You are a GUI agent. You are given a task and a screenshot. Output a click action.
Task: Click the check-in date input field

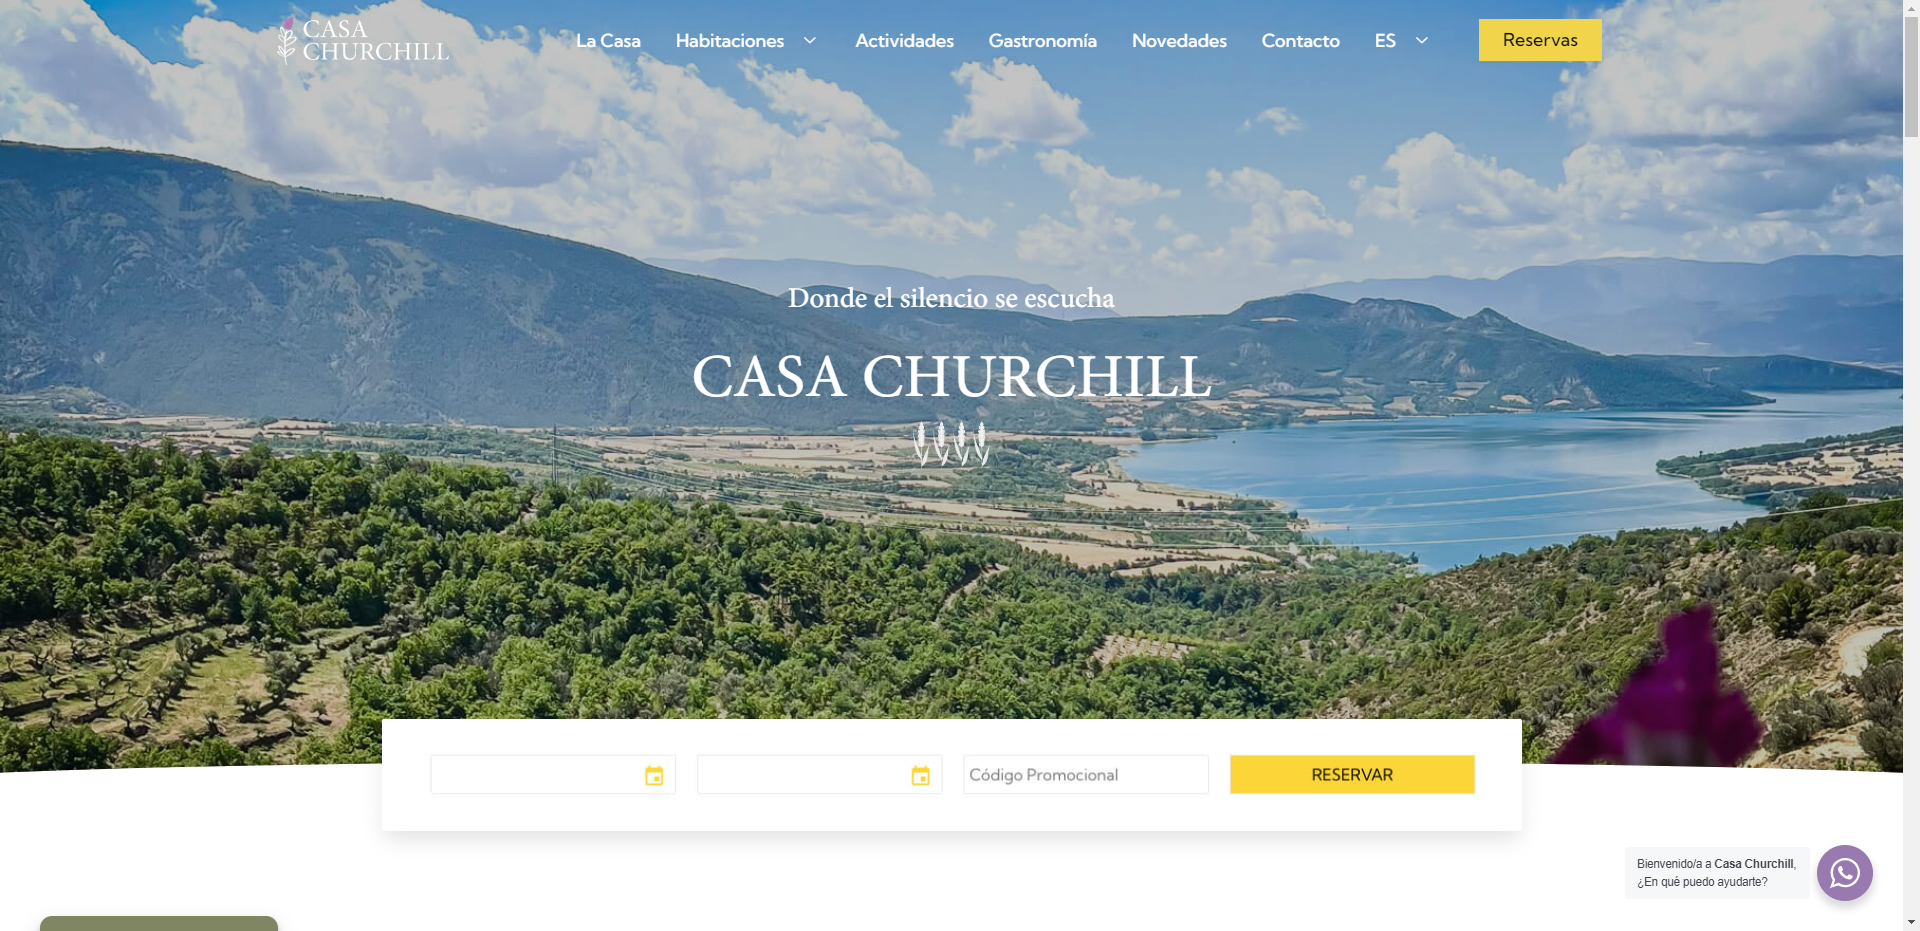coord(553,775)
